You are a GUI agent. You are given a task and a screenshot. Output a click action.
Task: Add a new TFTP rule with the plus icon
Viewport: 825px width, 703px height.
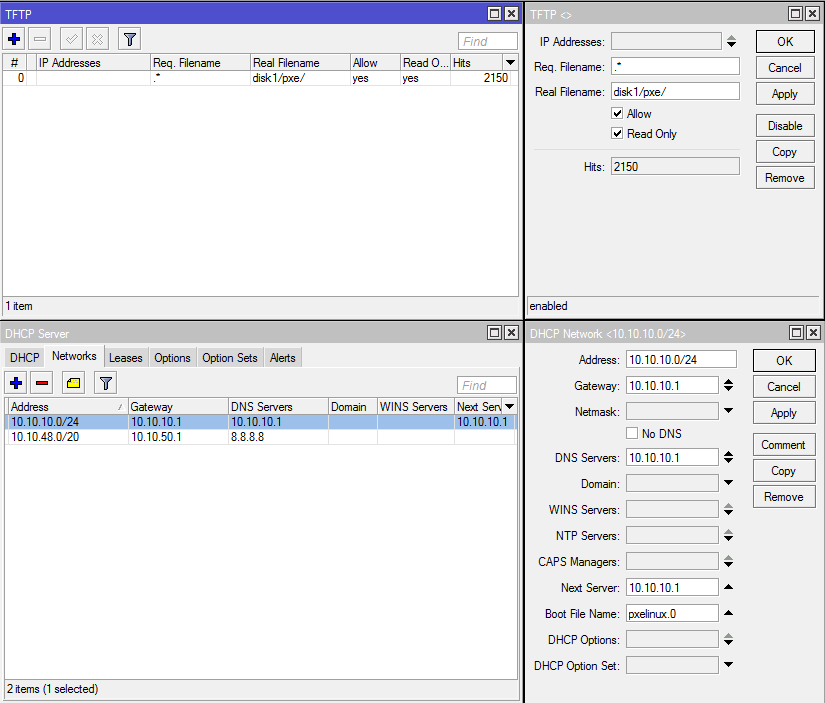pos(14,39)
